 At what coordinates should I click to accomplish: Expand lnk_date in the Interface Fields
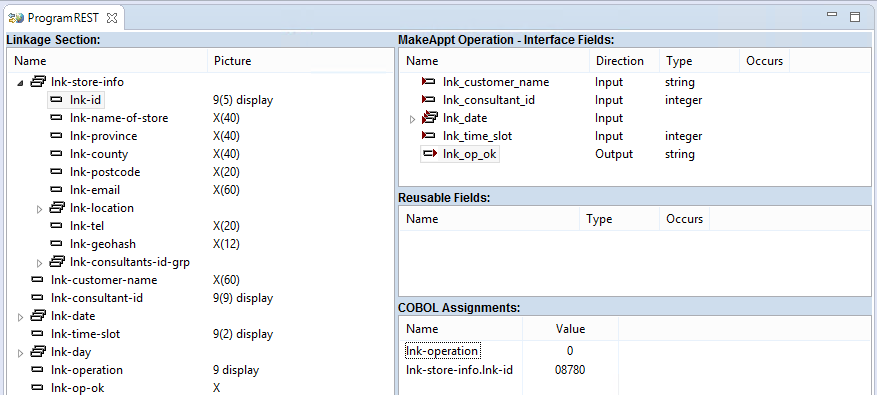(x=413, y=119)
